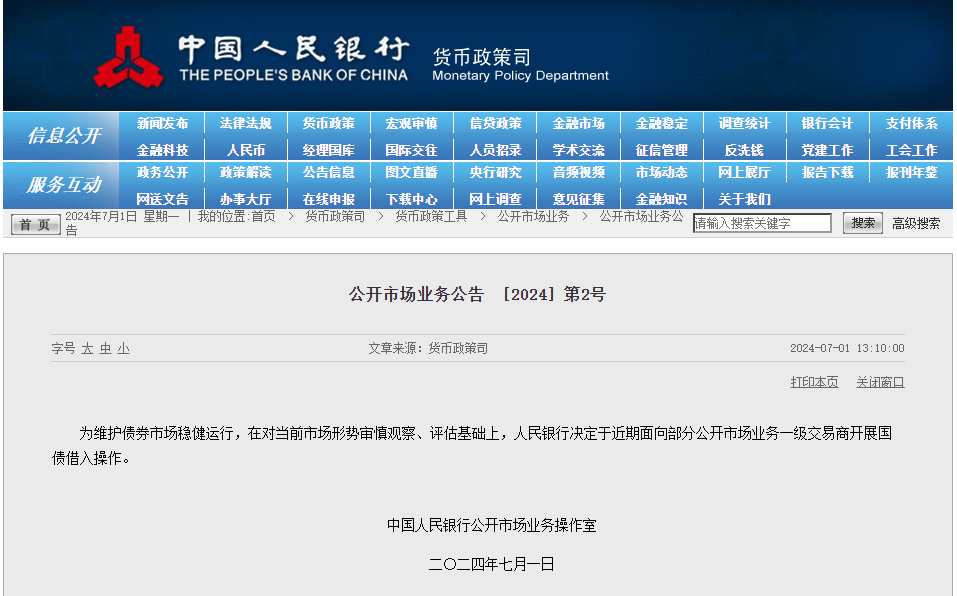
Task: Open 党建工作 menu item
Action: [827, 150]
